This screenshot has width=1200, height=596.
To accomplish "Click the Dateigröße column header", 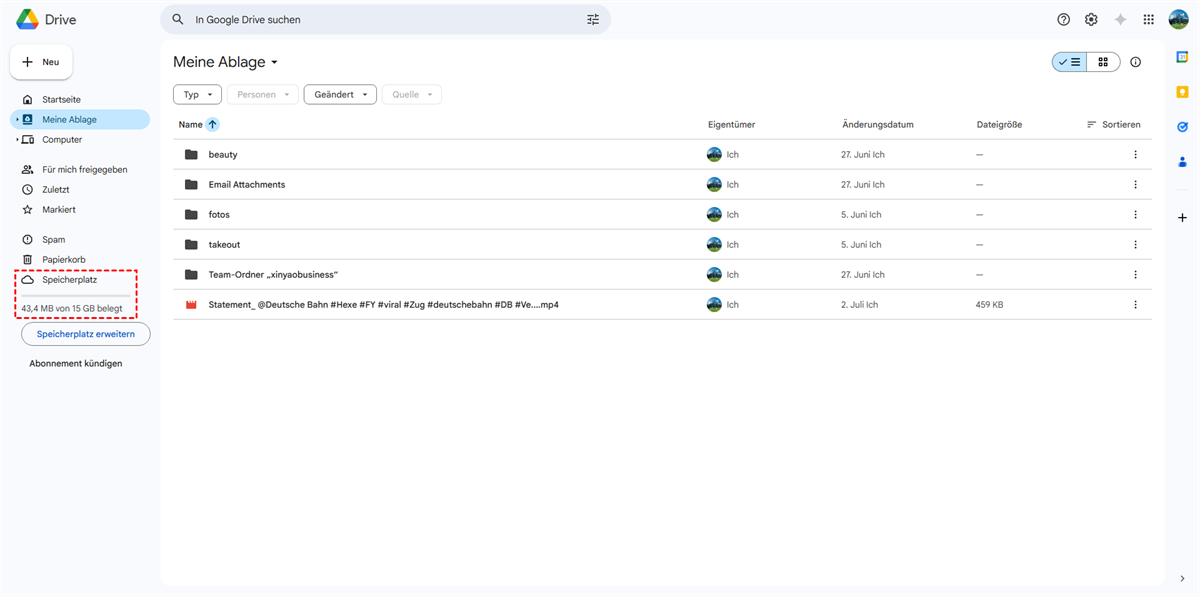I will (x=999, y=125).
